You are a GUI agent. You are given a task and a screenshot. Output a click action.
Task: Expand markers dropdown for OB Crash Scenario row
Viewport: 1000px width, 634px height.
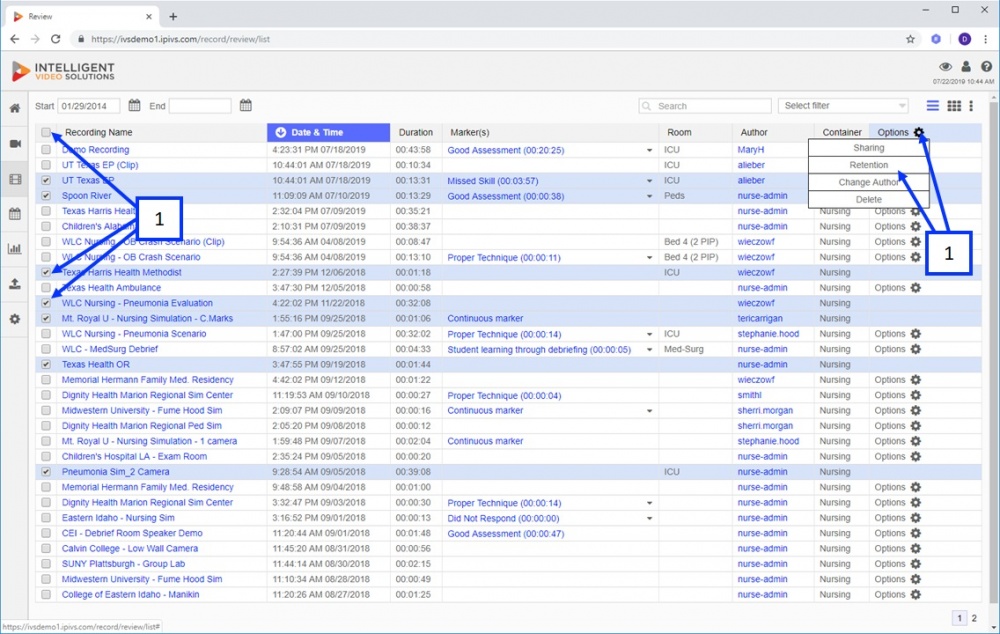coord(649,258)
